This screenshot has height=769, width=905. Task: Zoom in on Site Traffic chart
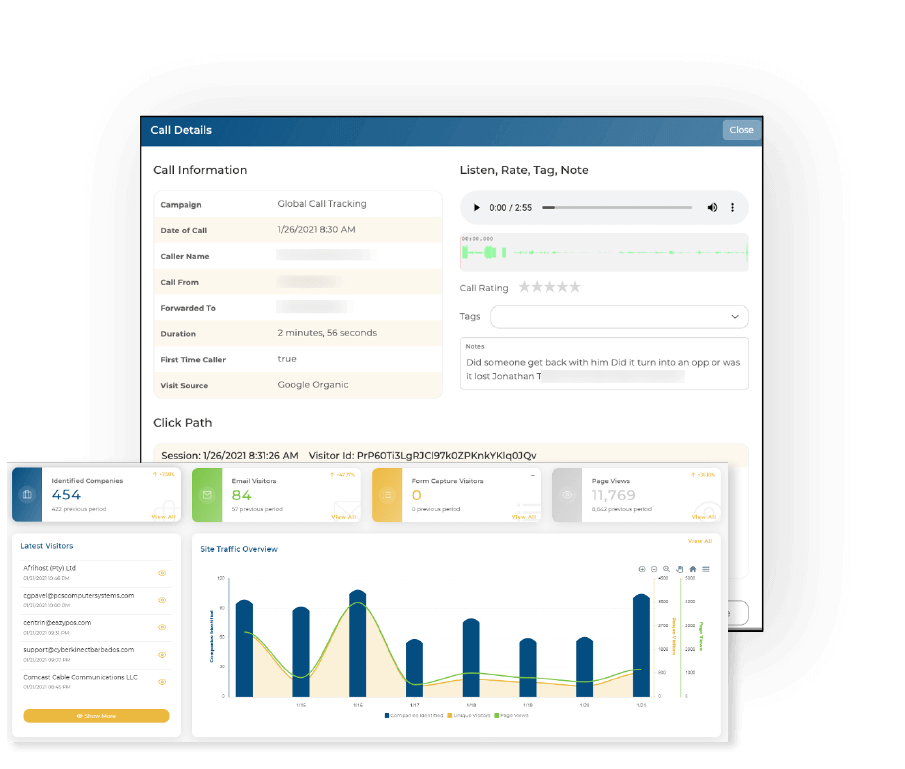(x=642, y=569)
